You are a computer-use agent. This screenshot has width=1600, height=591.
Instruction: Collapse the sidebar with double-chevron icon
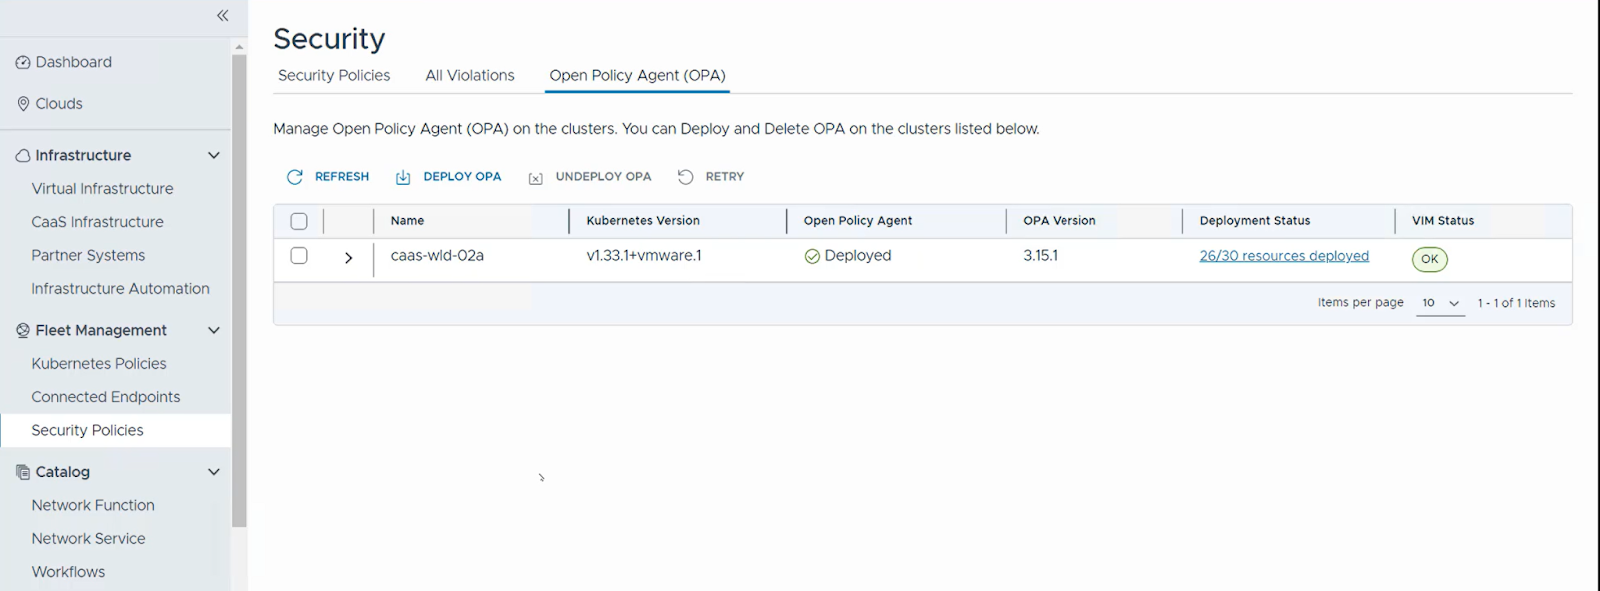click(x=222, y=15)
